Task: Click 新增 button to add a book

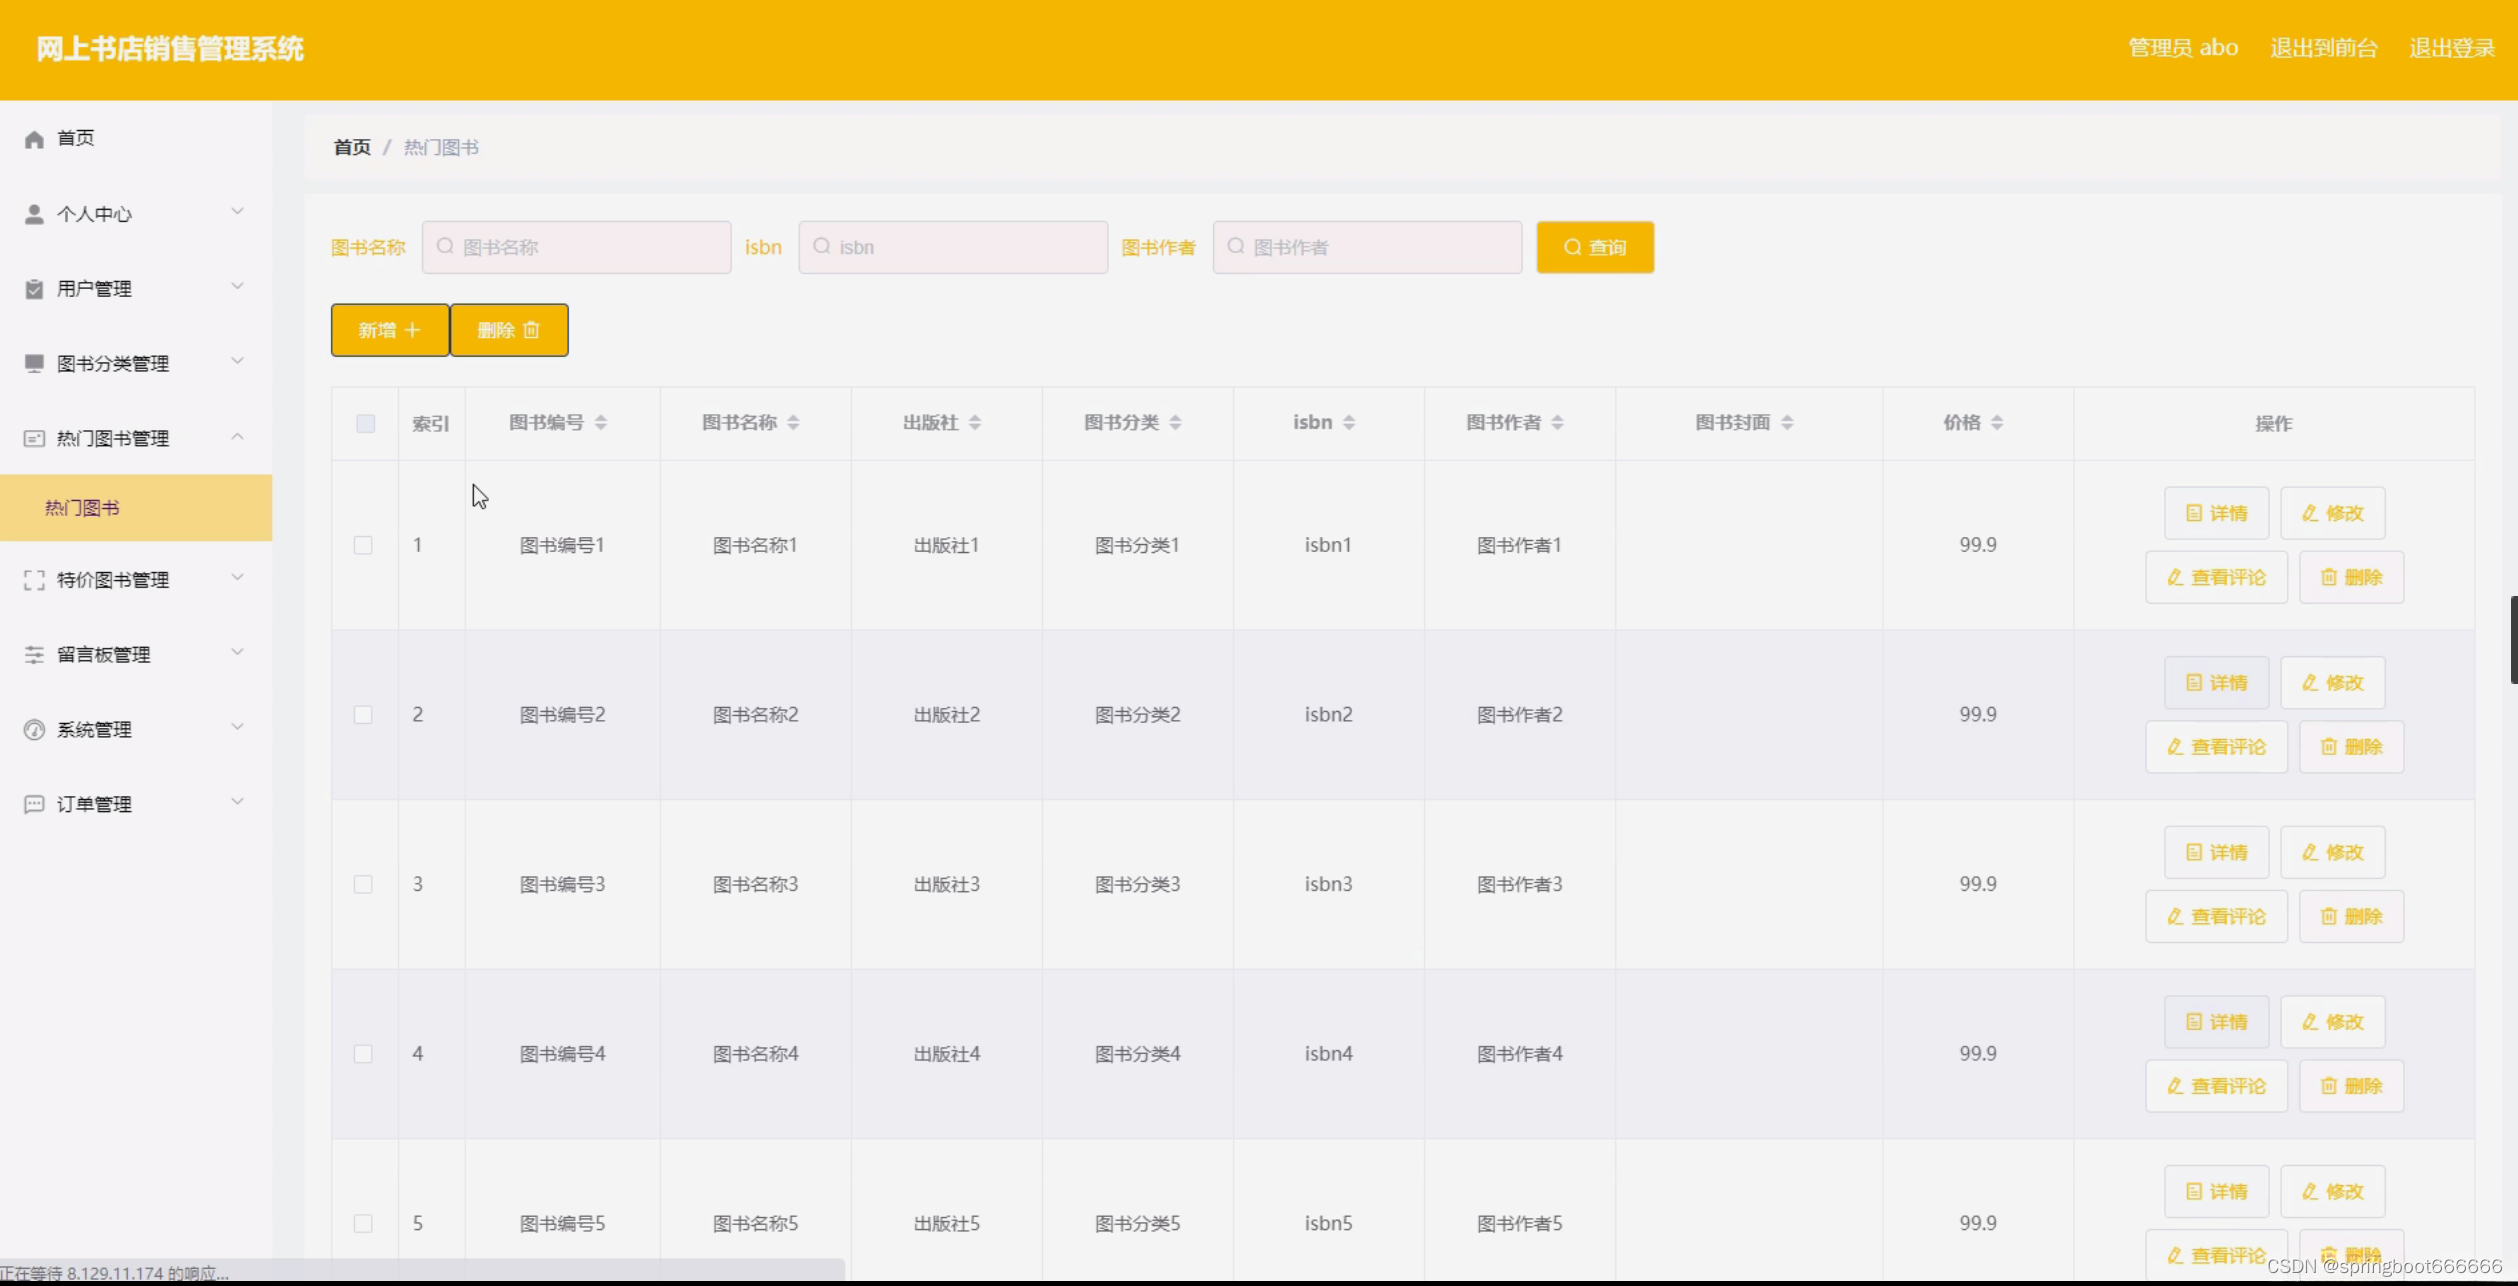Action: (389, 331)
